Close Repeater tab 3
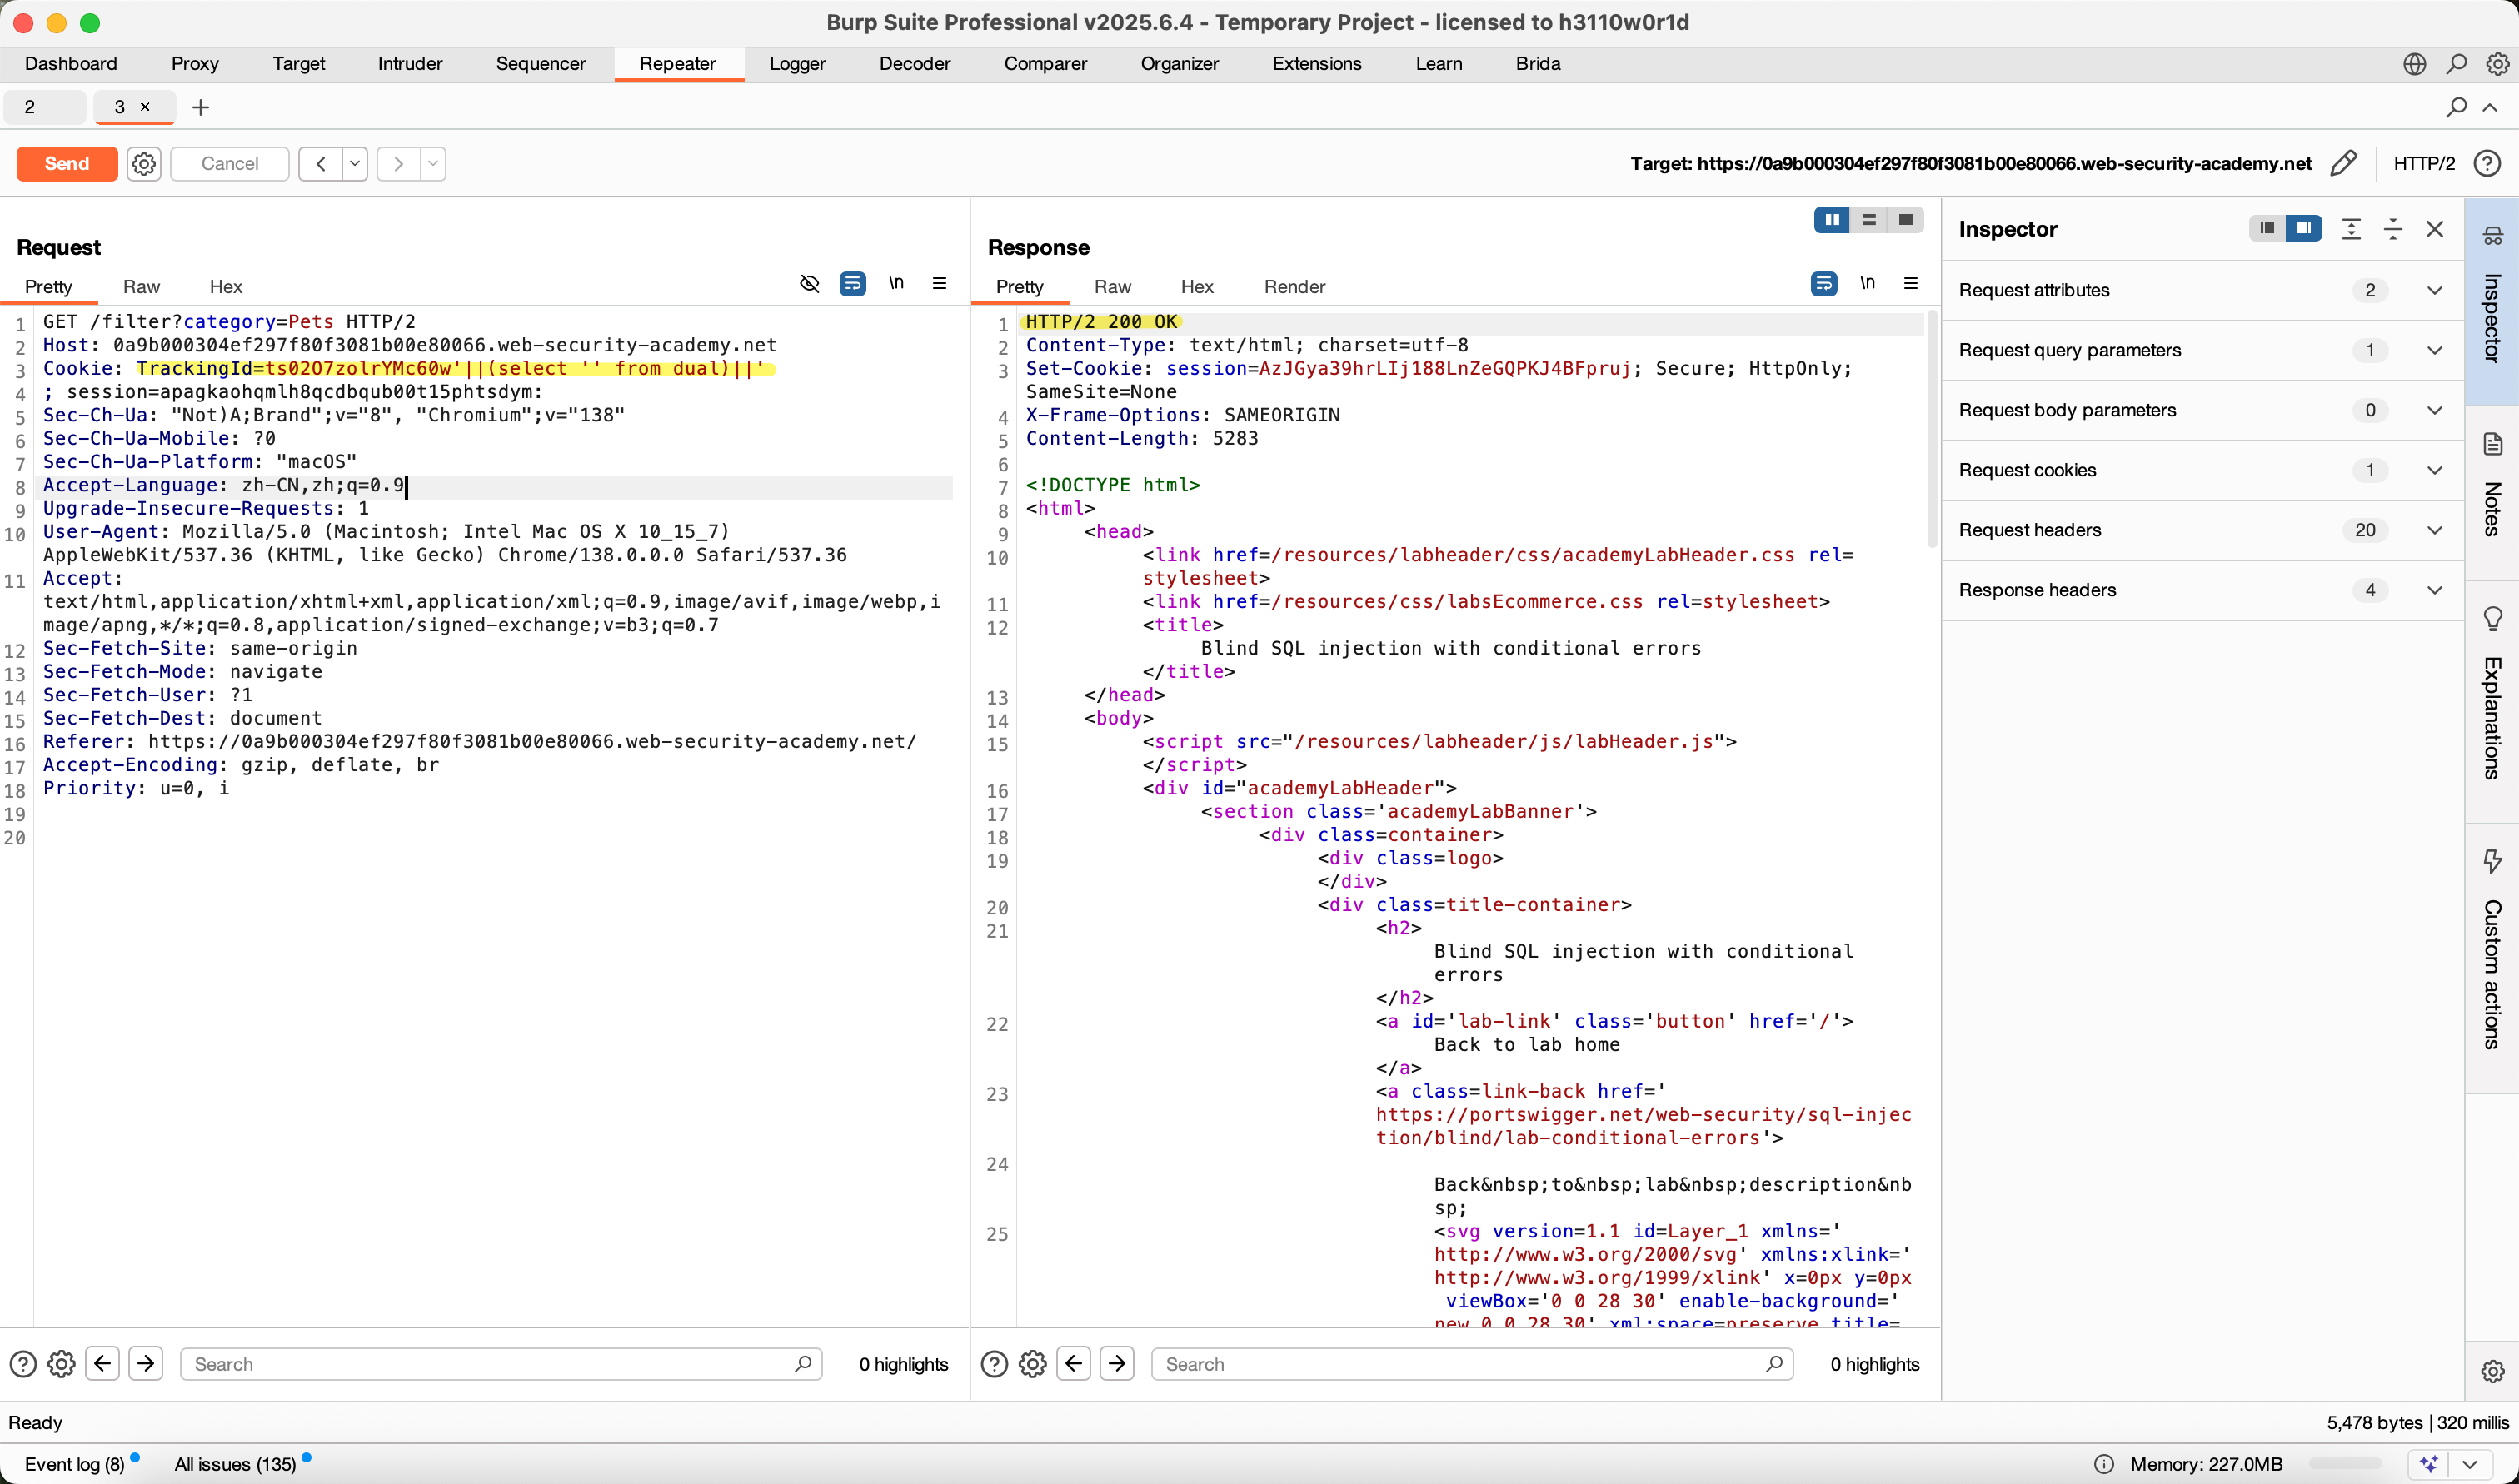The height and width of the screenshot is (1484, 2519). (145, 106)
